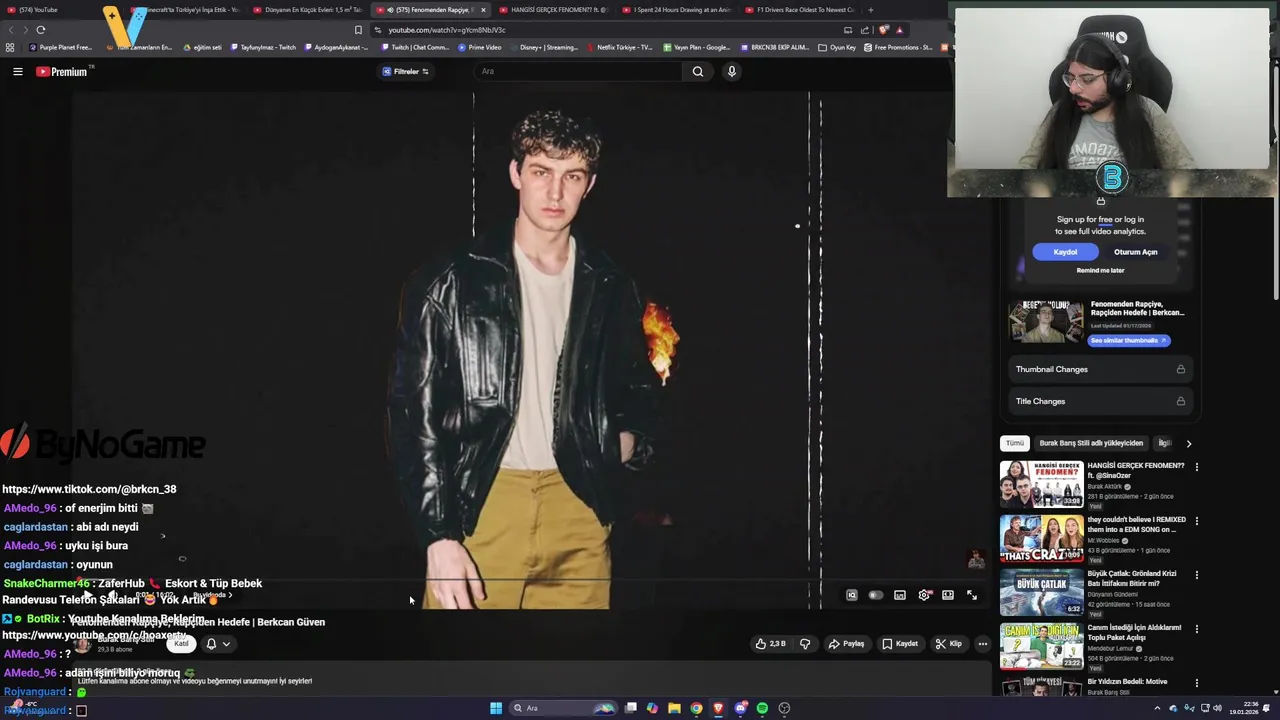Click See similar thumbnails button
1280x720 pixels.
pos(1129,340)
